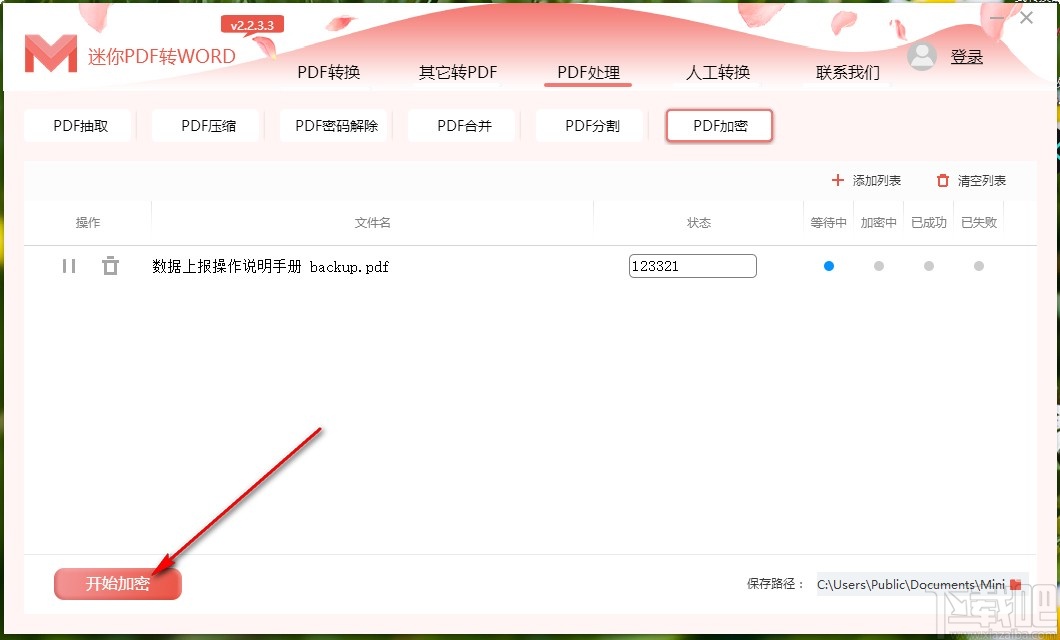Start encryption with 开始加密 button

coord(118,583)
